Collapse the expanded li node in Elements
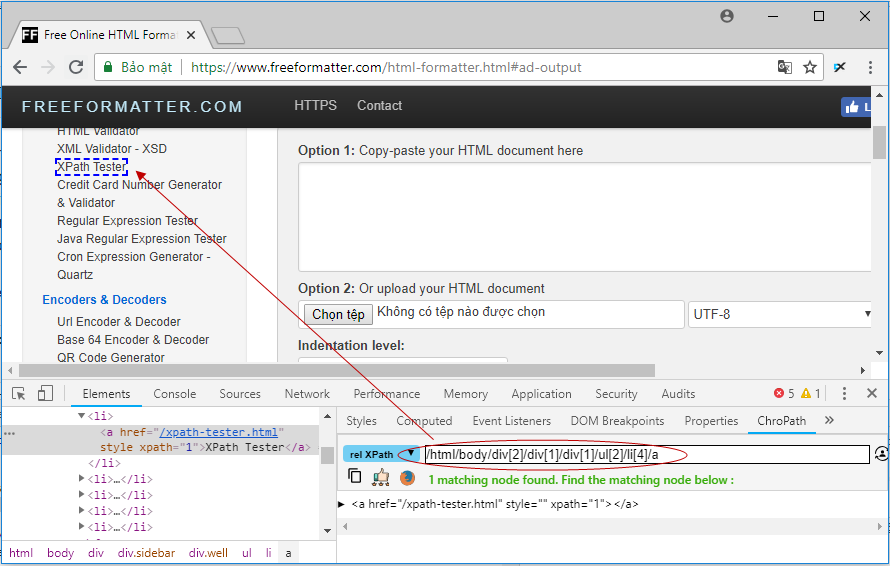The height and width of the screenshot is (566, 890). point(82,416)
